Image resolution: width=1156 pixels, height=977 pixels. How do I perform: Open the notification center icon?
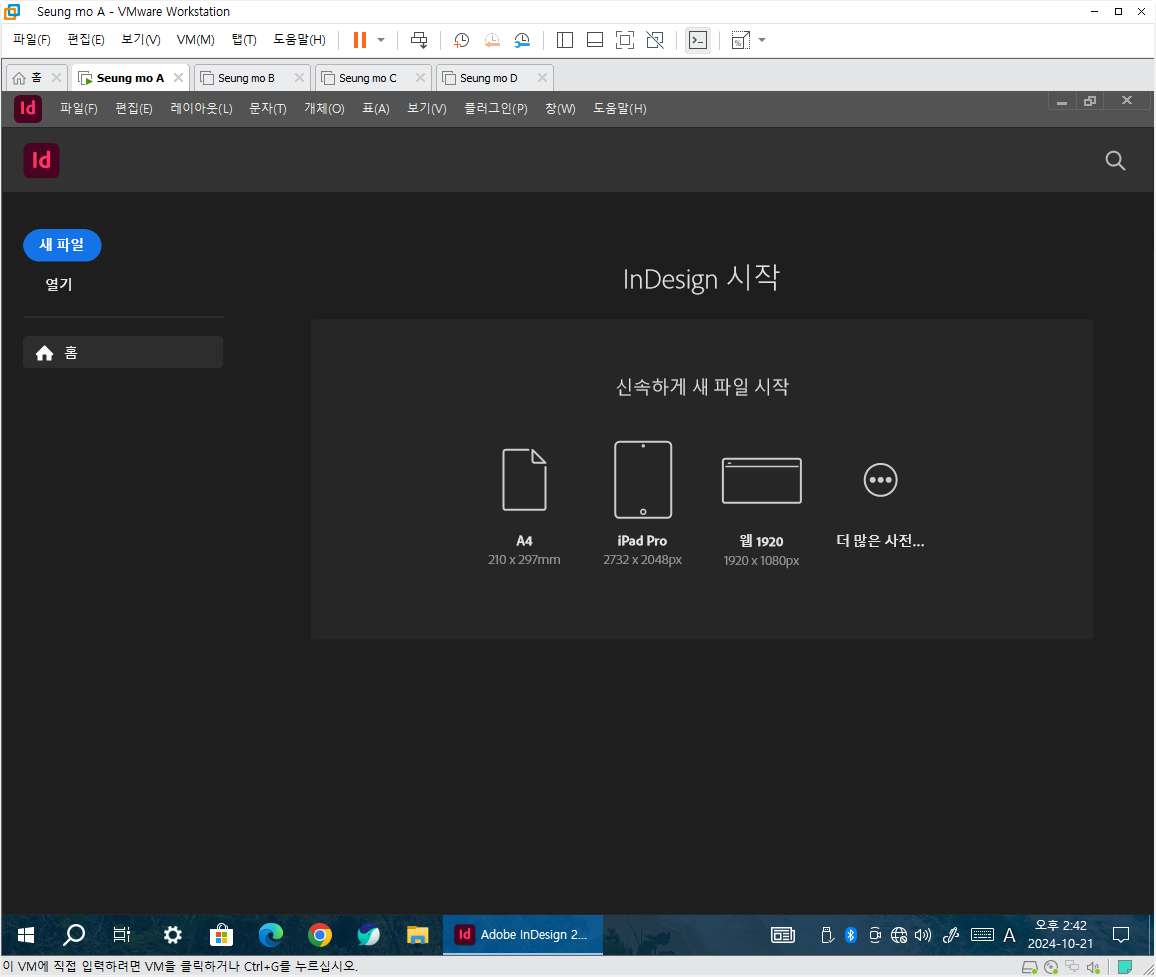1121,935
